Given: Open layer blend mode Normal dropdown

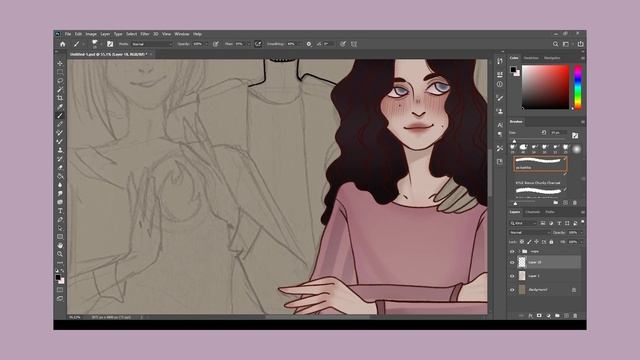Looking at the screenshot, I should click(529, 233).
